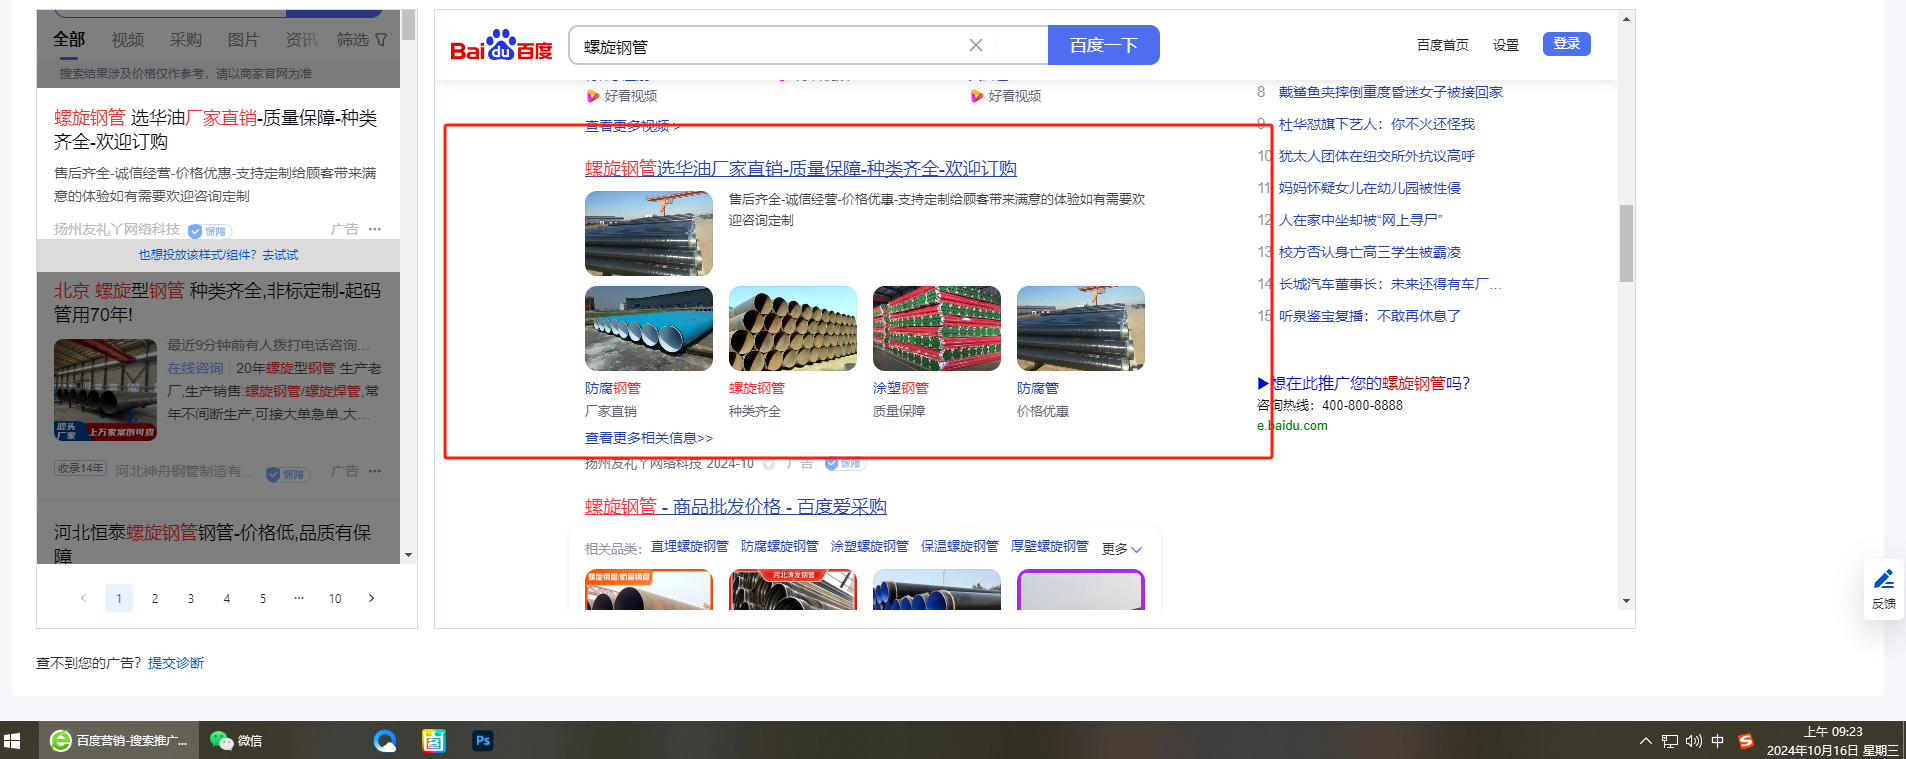Go to page 2 of results
Viewport: 1906px width, 759px height.
[155, 598]
